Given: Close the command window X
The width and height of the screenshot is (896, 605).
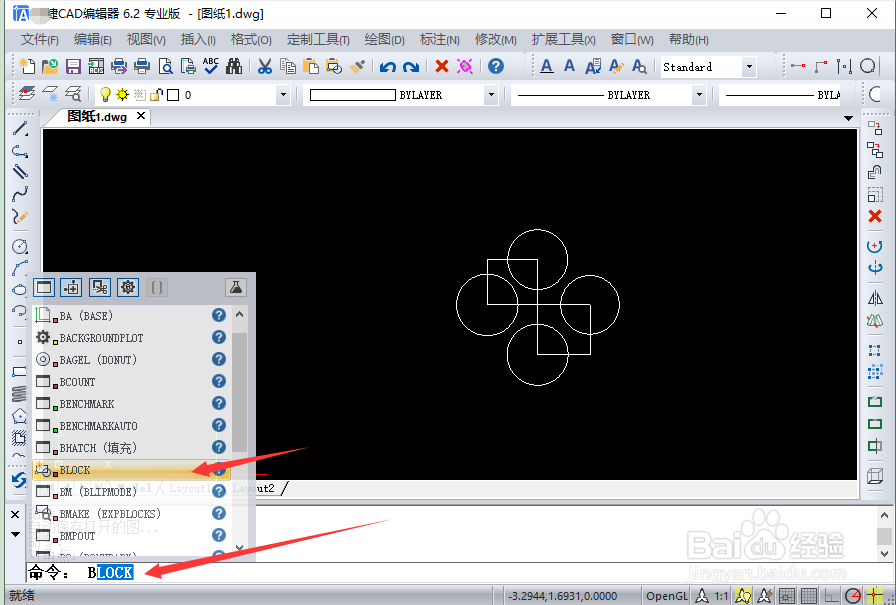Looking at the screenshot, I should click(x=15, y=515).
